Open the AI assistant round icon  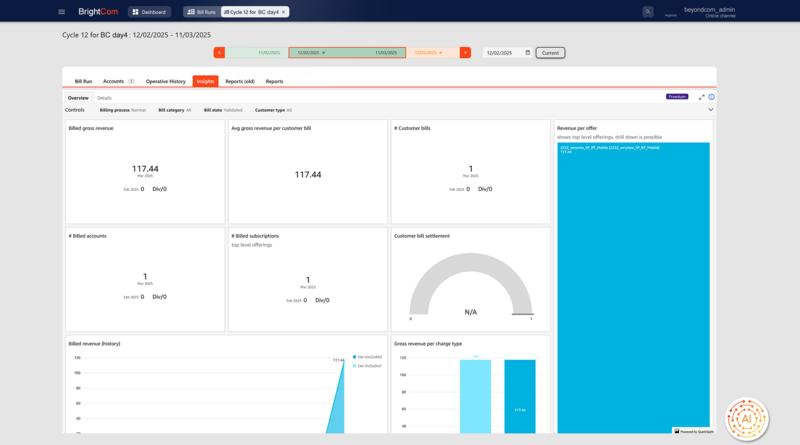coord(746,419)
